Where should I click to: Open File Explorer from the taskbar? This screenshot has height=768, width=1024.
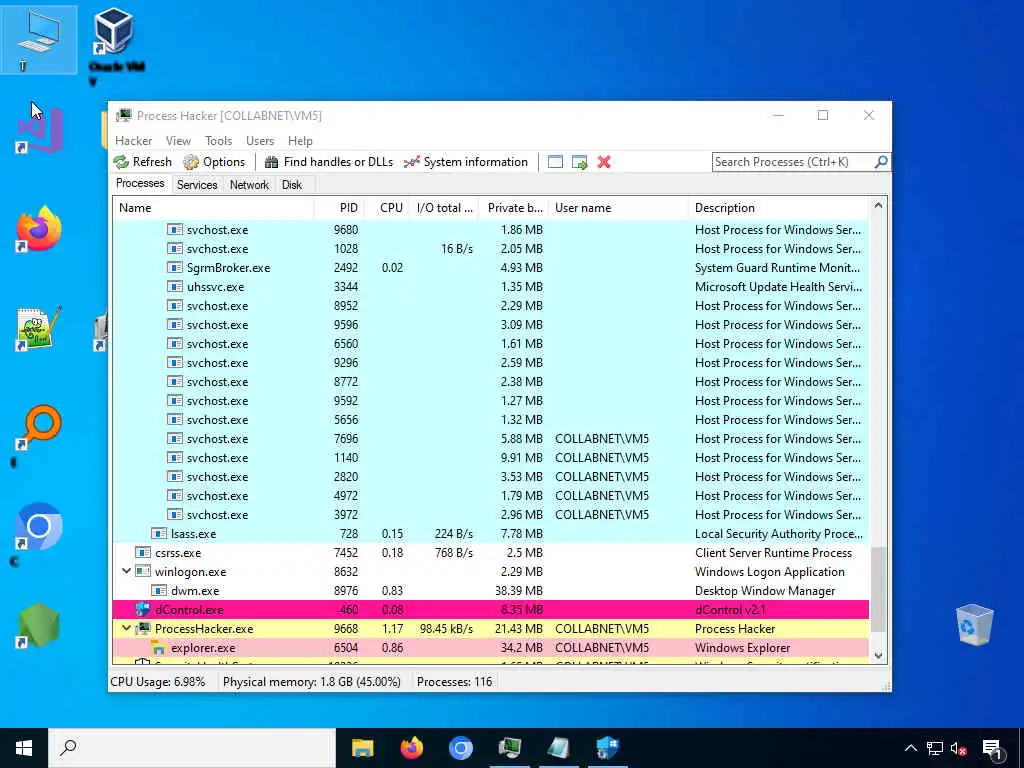pos(362,748)
